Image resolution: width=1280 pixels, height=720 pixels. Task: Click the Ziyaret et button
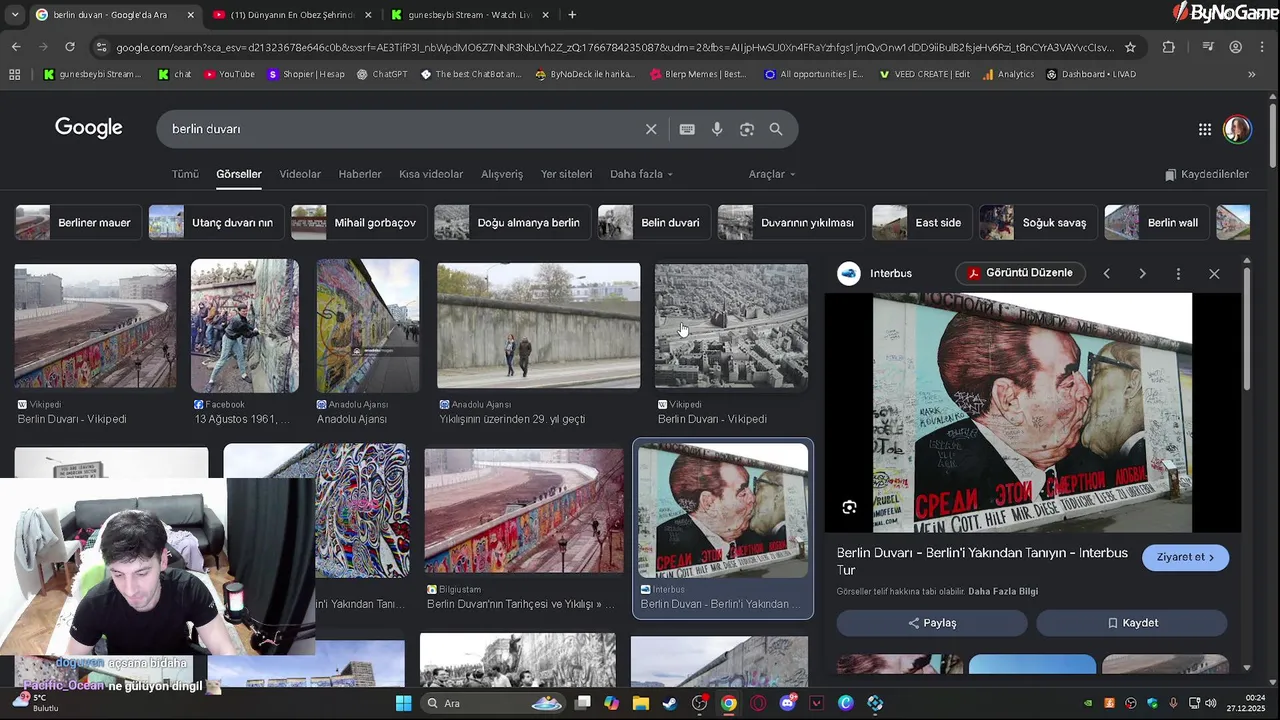coord(1185,558)
